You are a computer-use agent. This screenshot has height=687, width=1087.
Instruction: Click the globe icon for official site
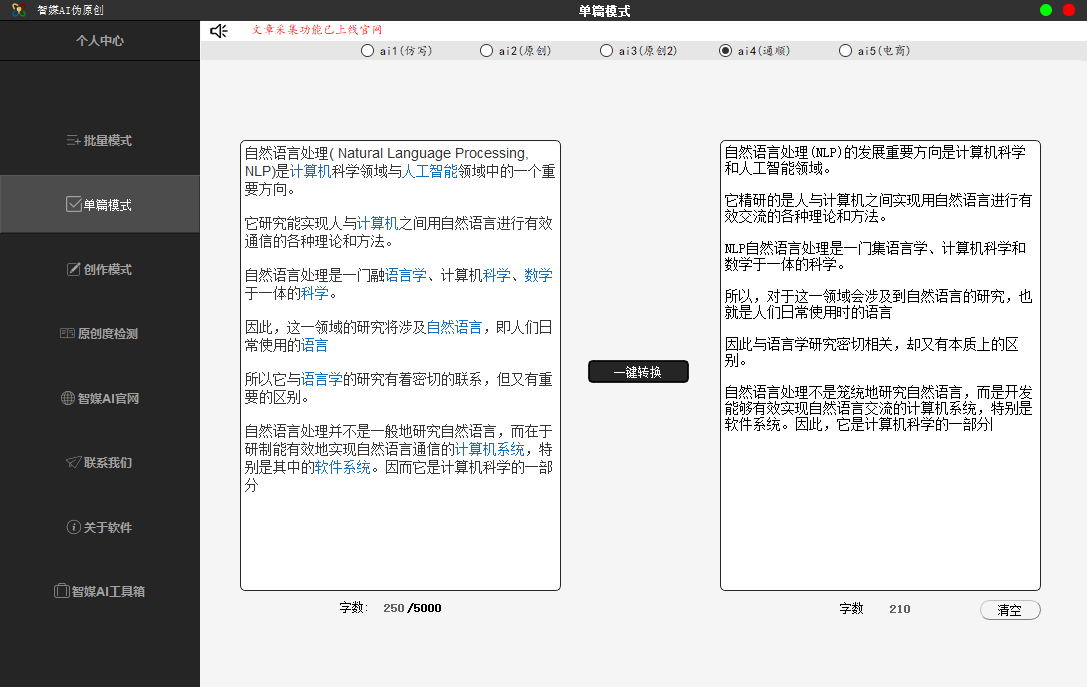coord(67,398)
